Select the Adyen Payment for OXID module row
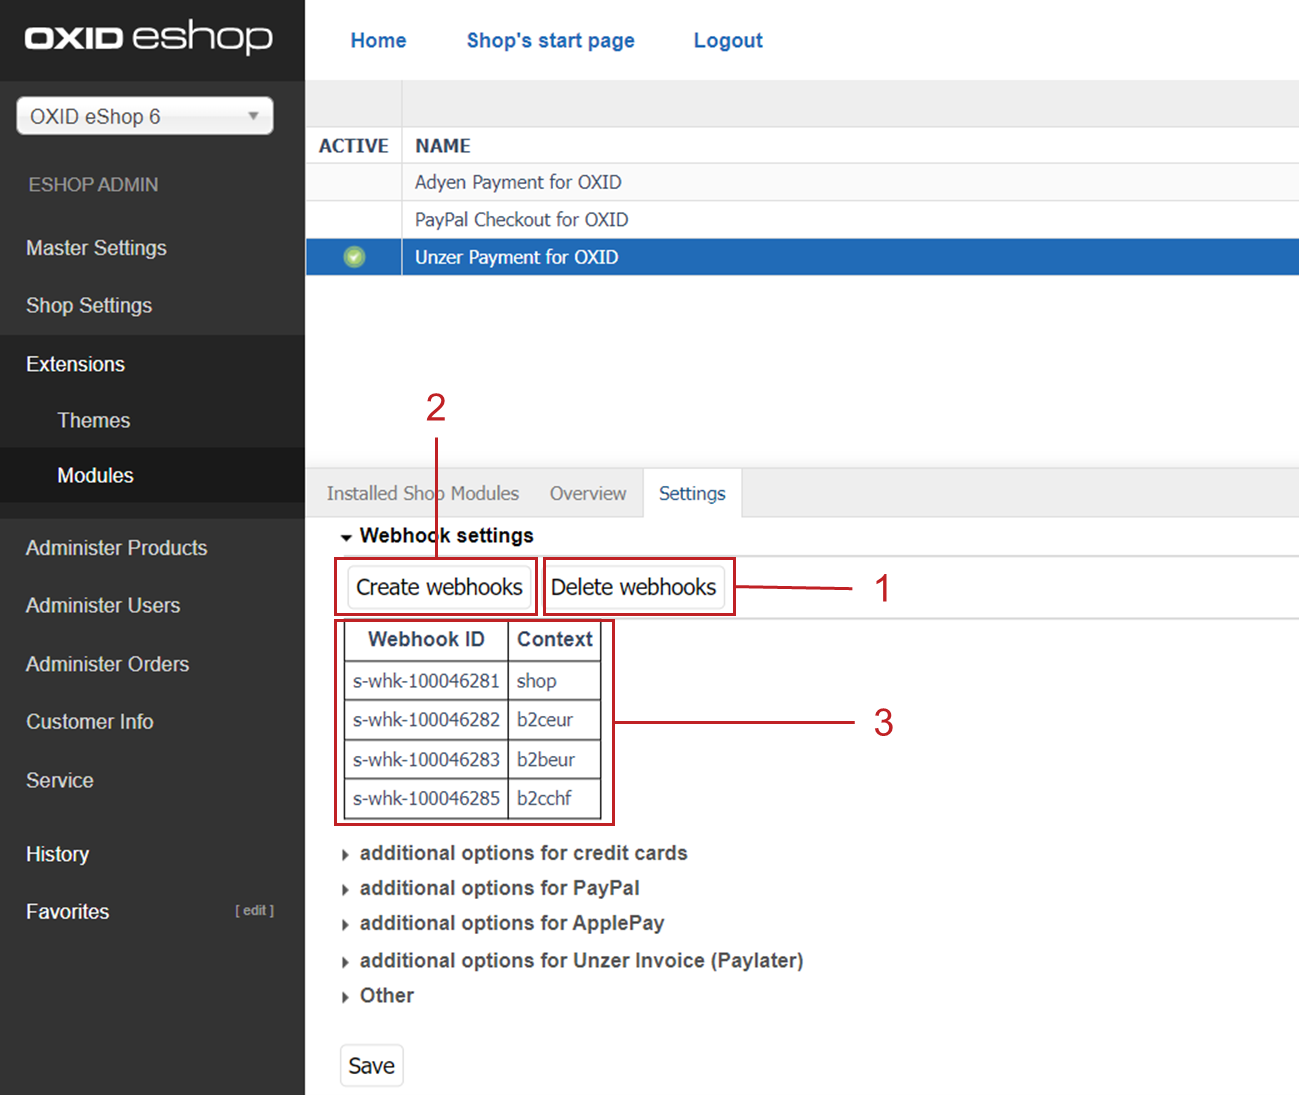The height and width of the screenshot is (1095, 1299). click(802, 182)
